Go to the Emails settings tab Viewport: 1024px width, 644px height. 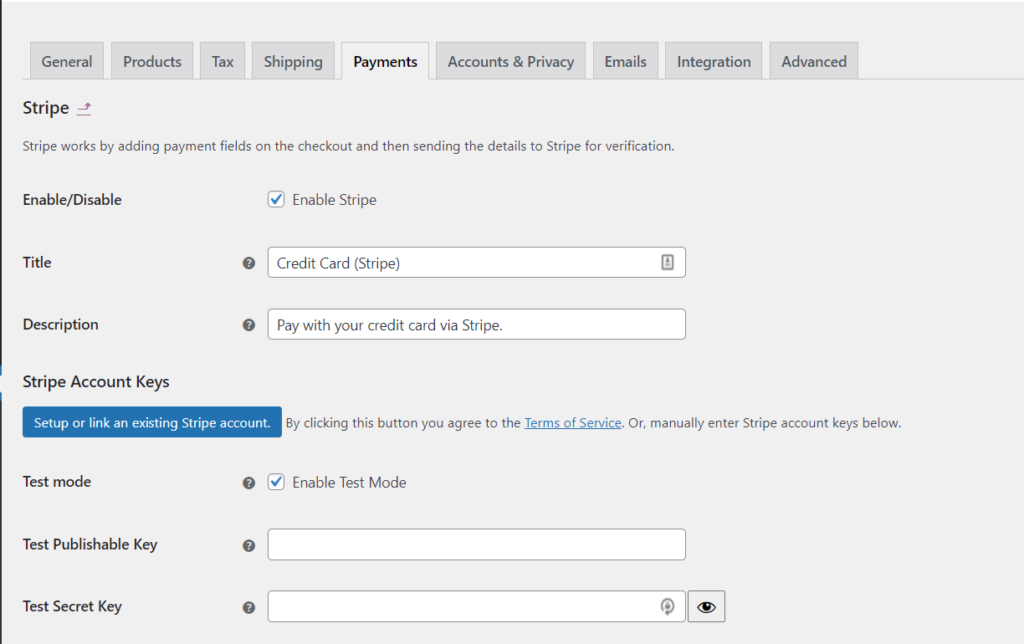pos(625,60)
